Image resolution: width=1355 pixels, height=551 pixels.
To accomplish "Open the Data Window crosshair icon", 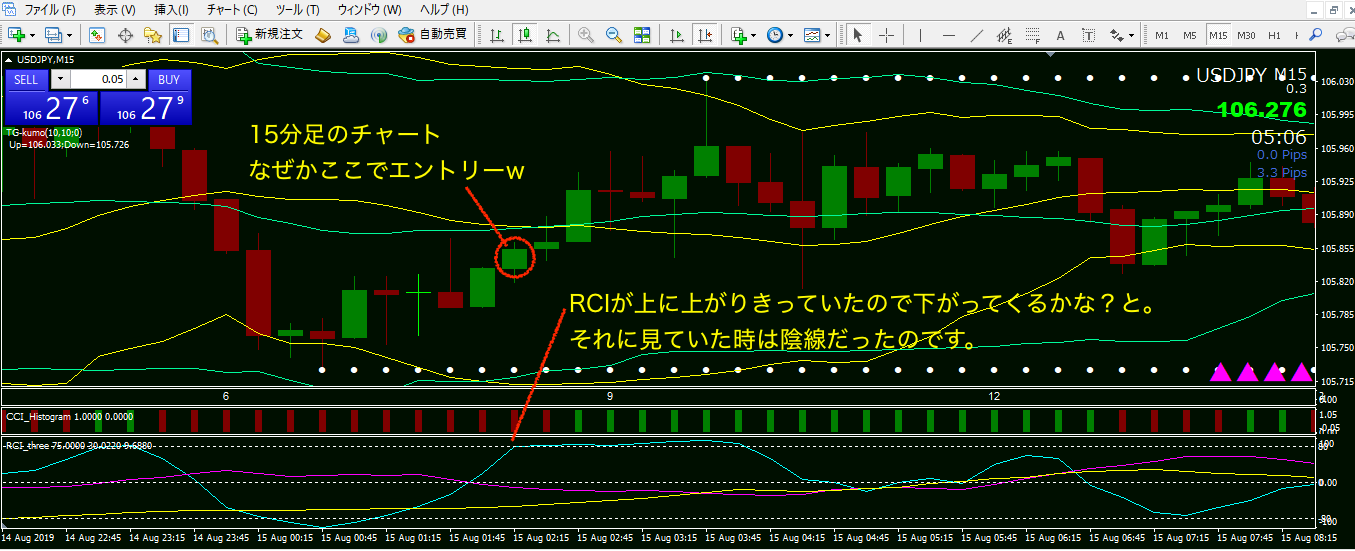I will [x=126, y=35].
